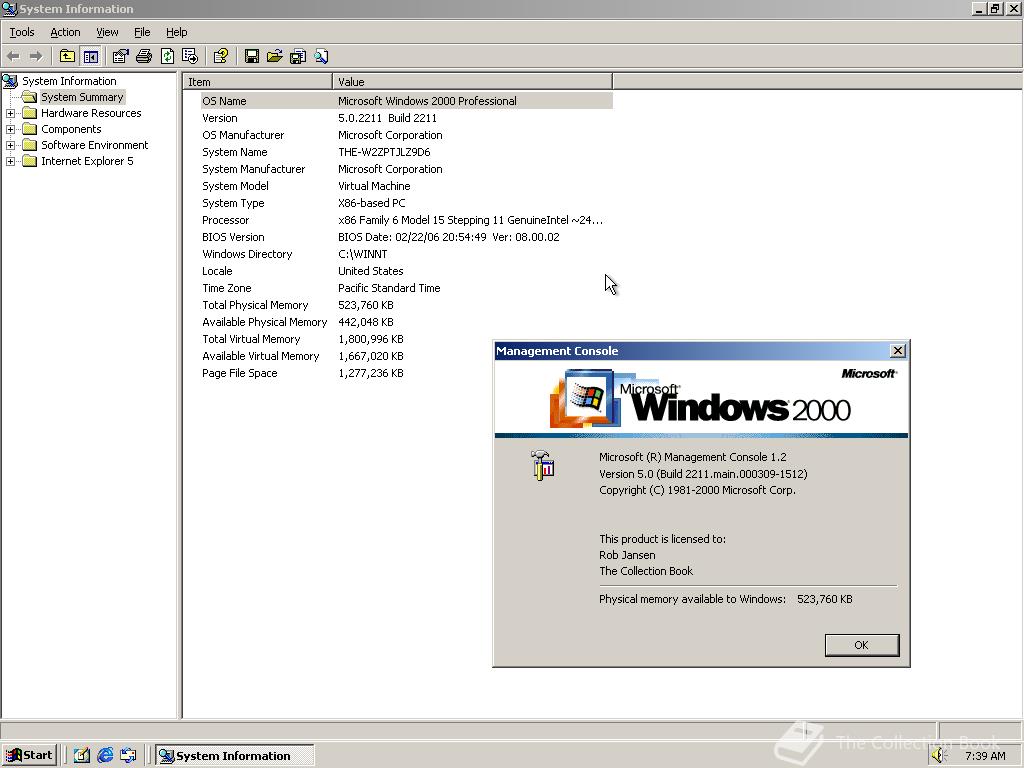Select the System Model row
Image resolution: width=1024 pixels, height=768 pixels.
[407, 186]
